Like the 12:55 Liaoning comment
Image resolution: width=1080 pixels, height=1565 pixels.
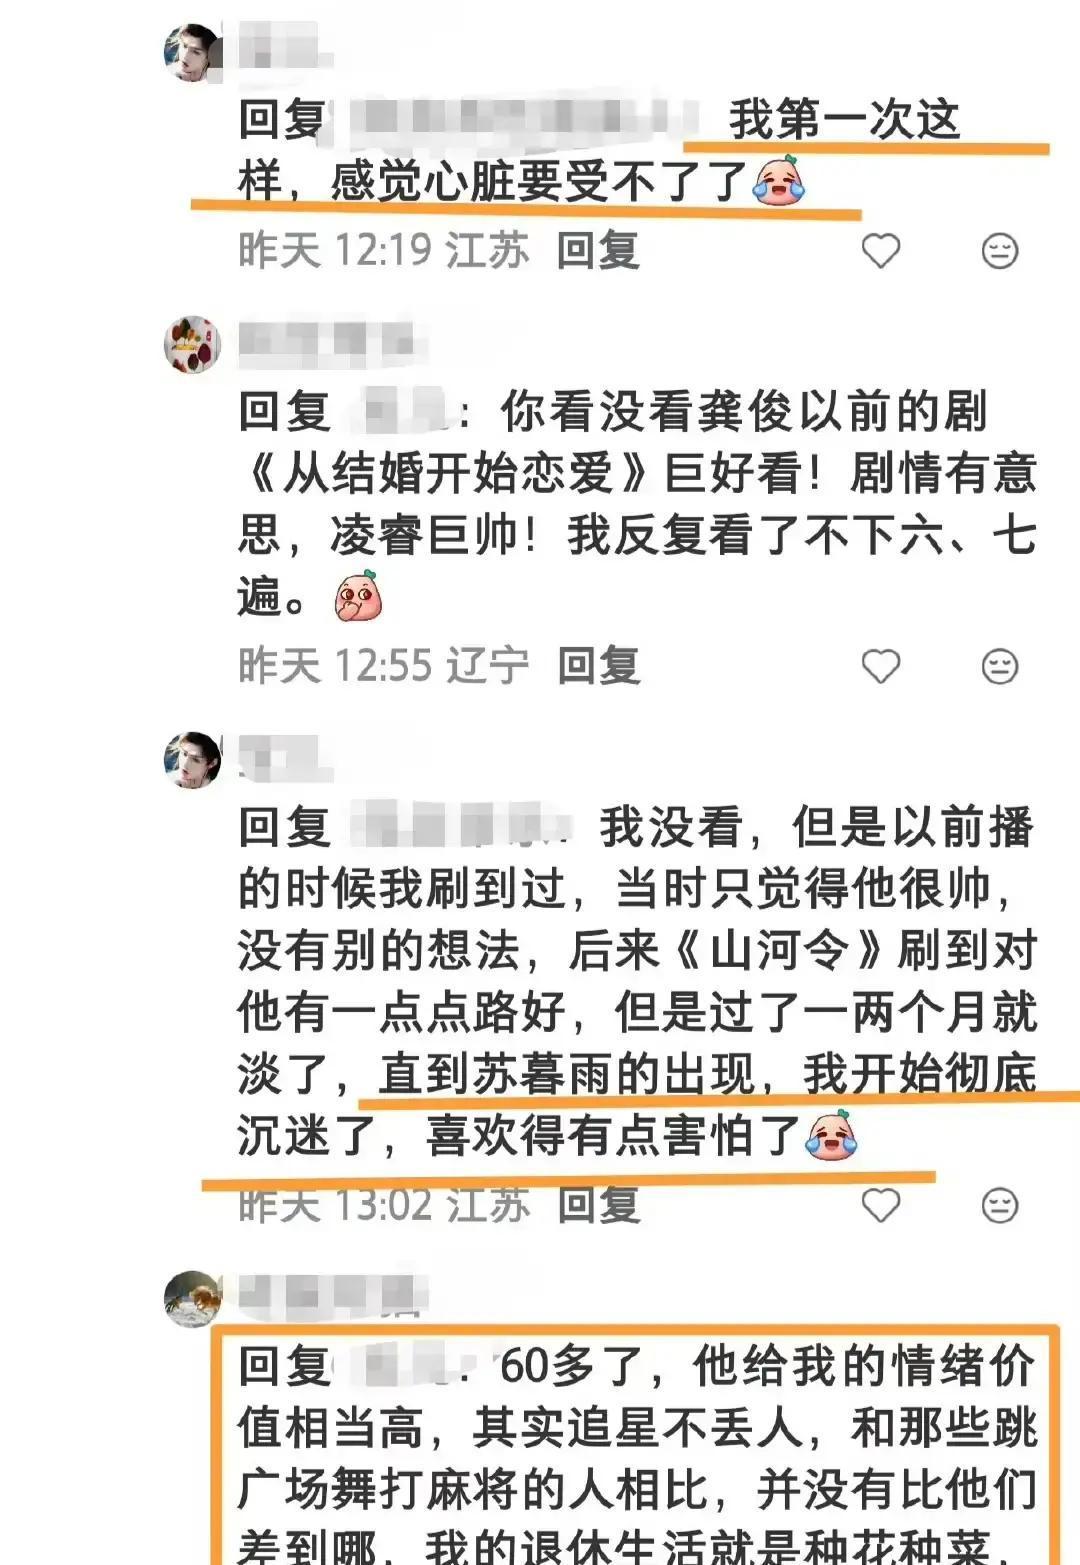[x=881, y=665]
